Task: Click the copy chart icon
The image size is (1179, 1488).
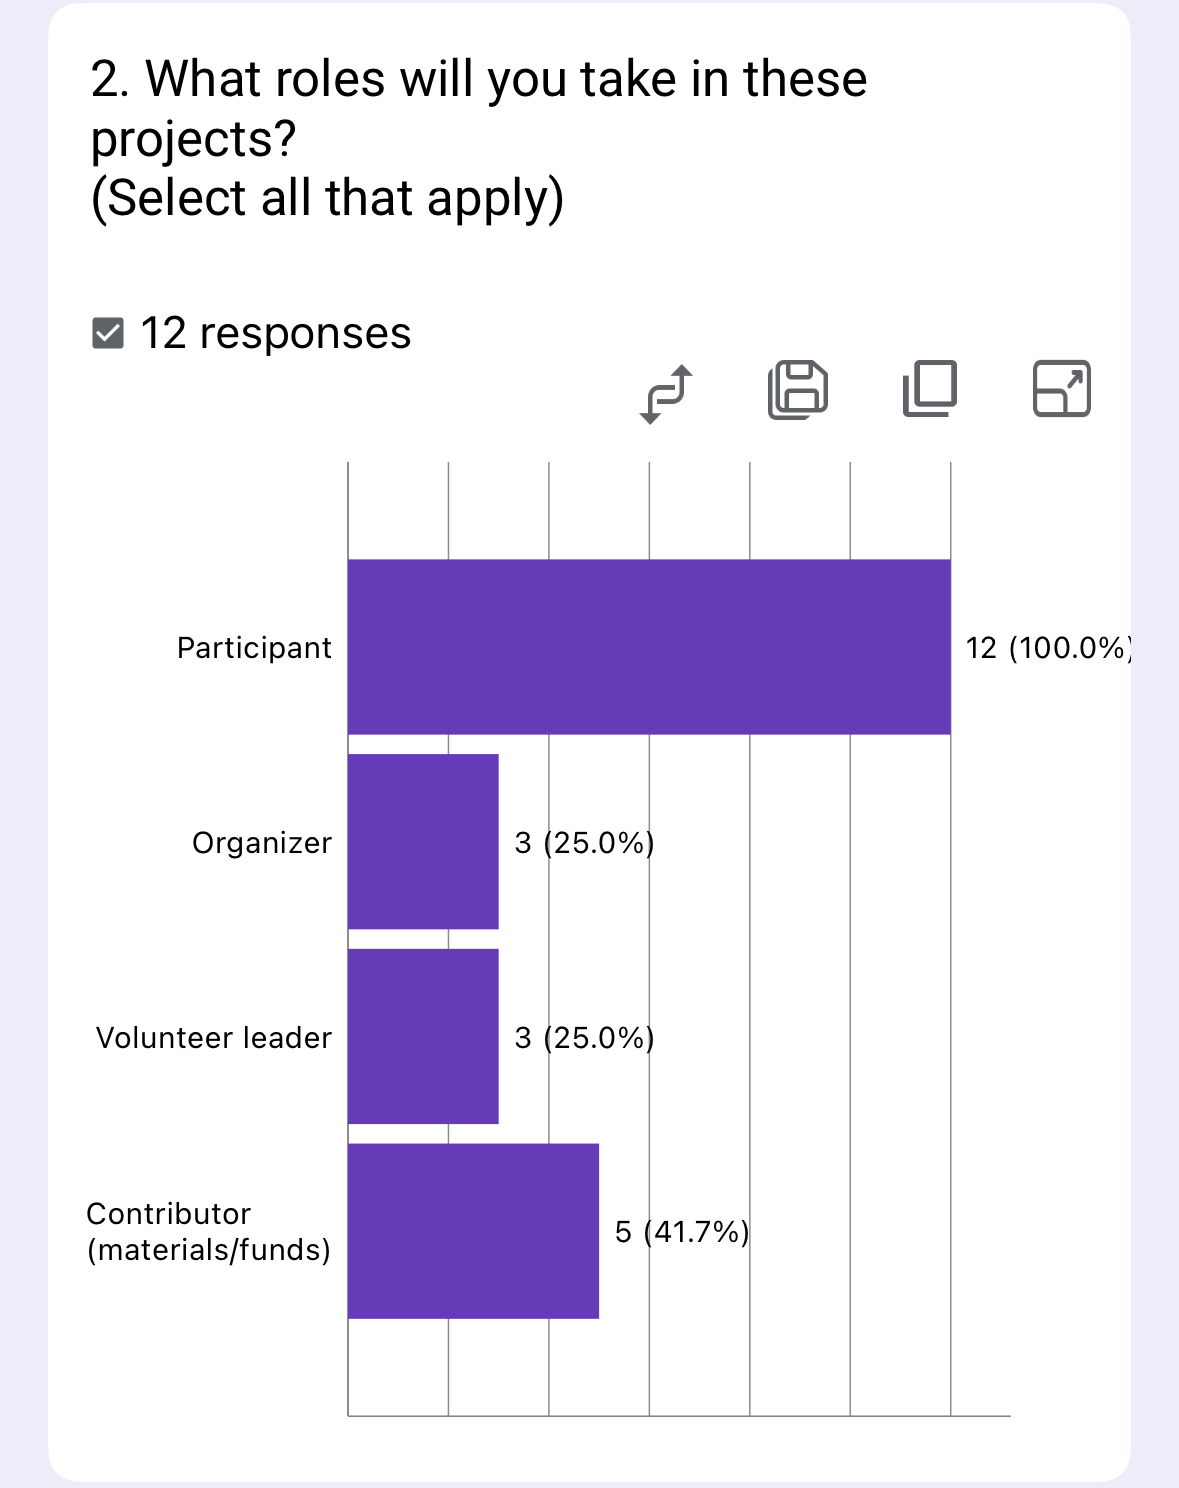Action: tap(930, 389)
